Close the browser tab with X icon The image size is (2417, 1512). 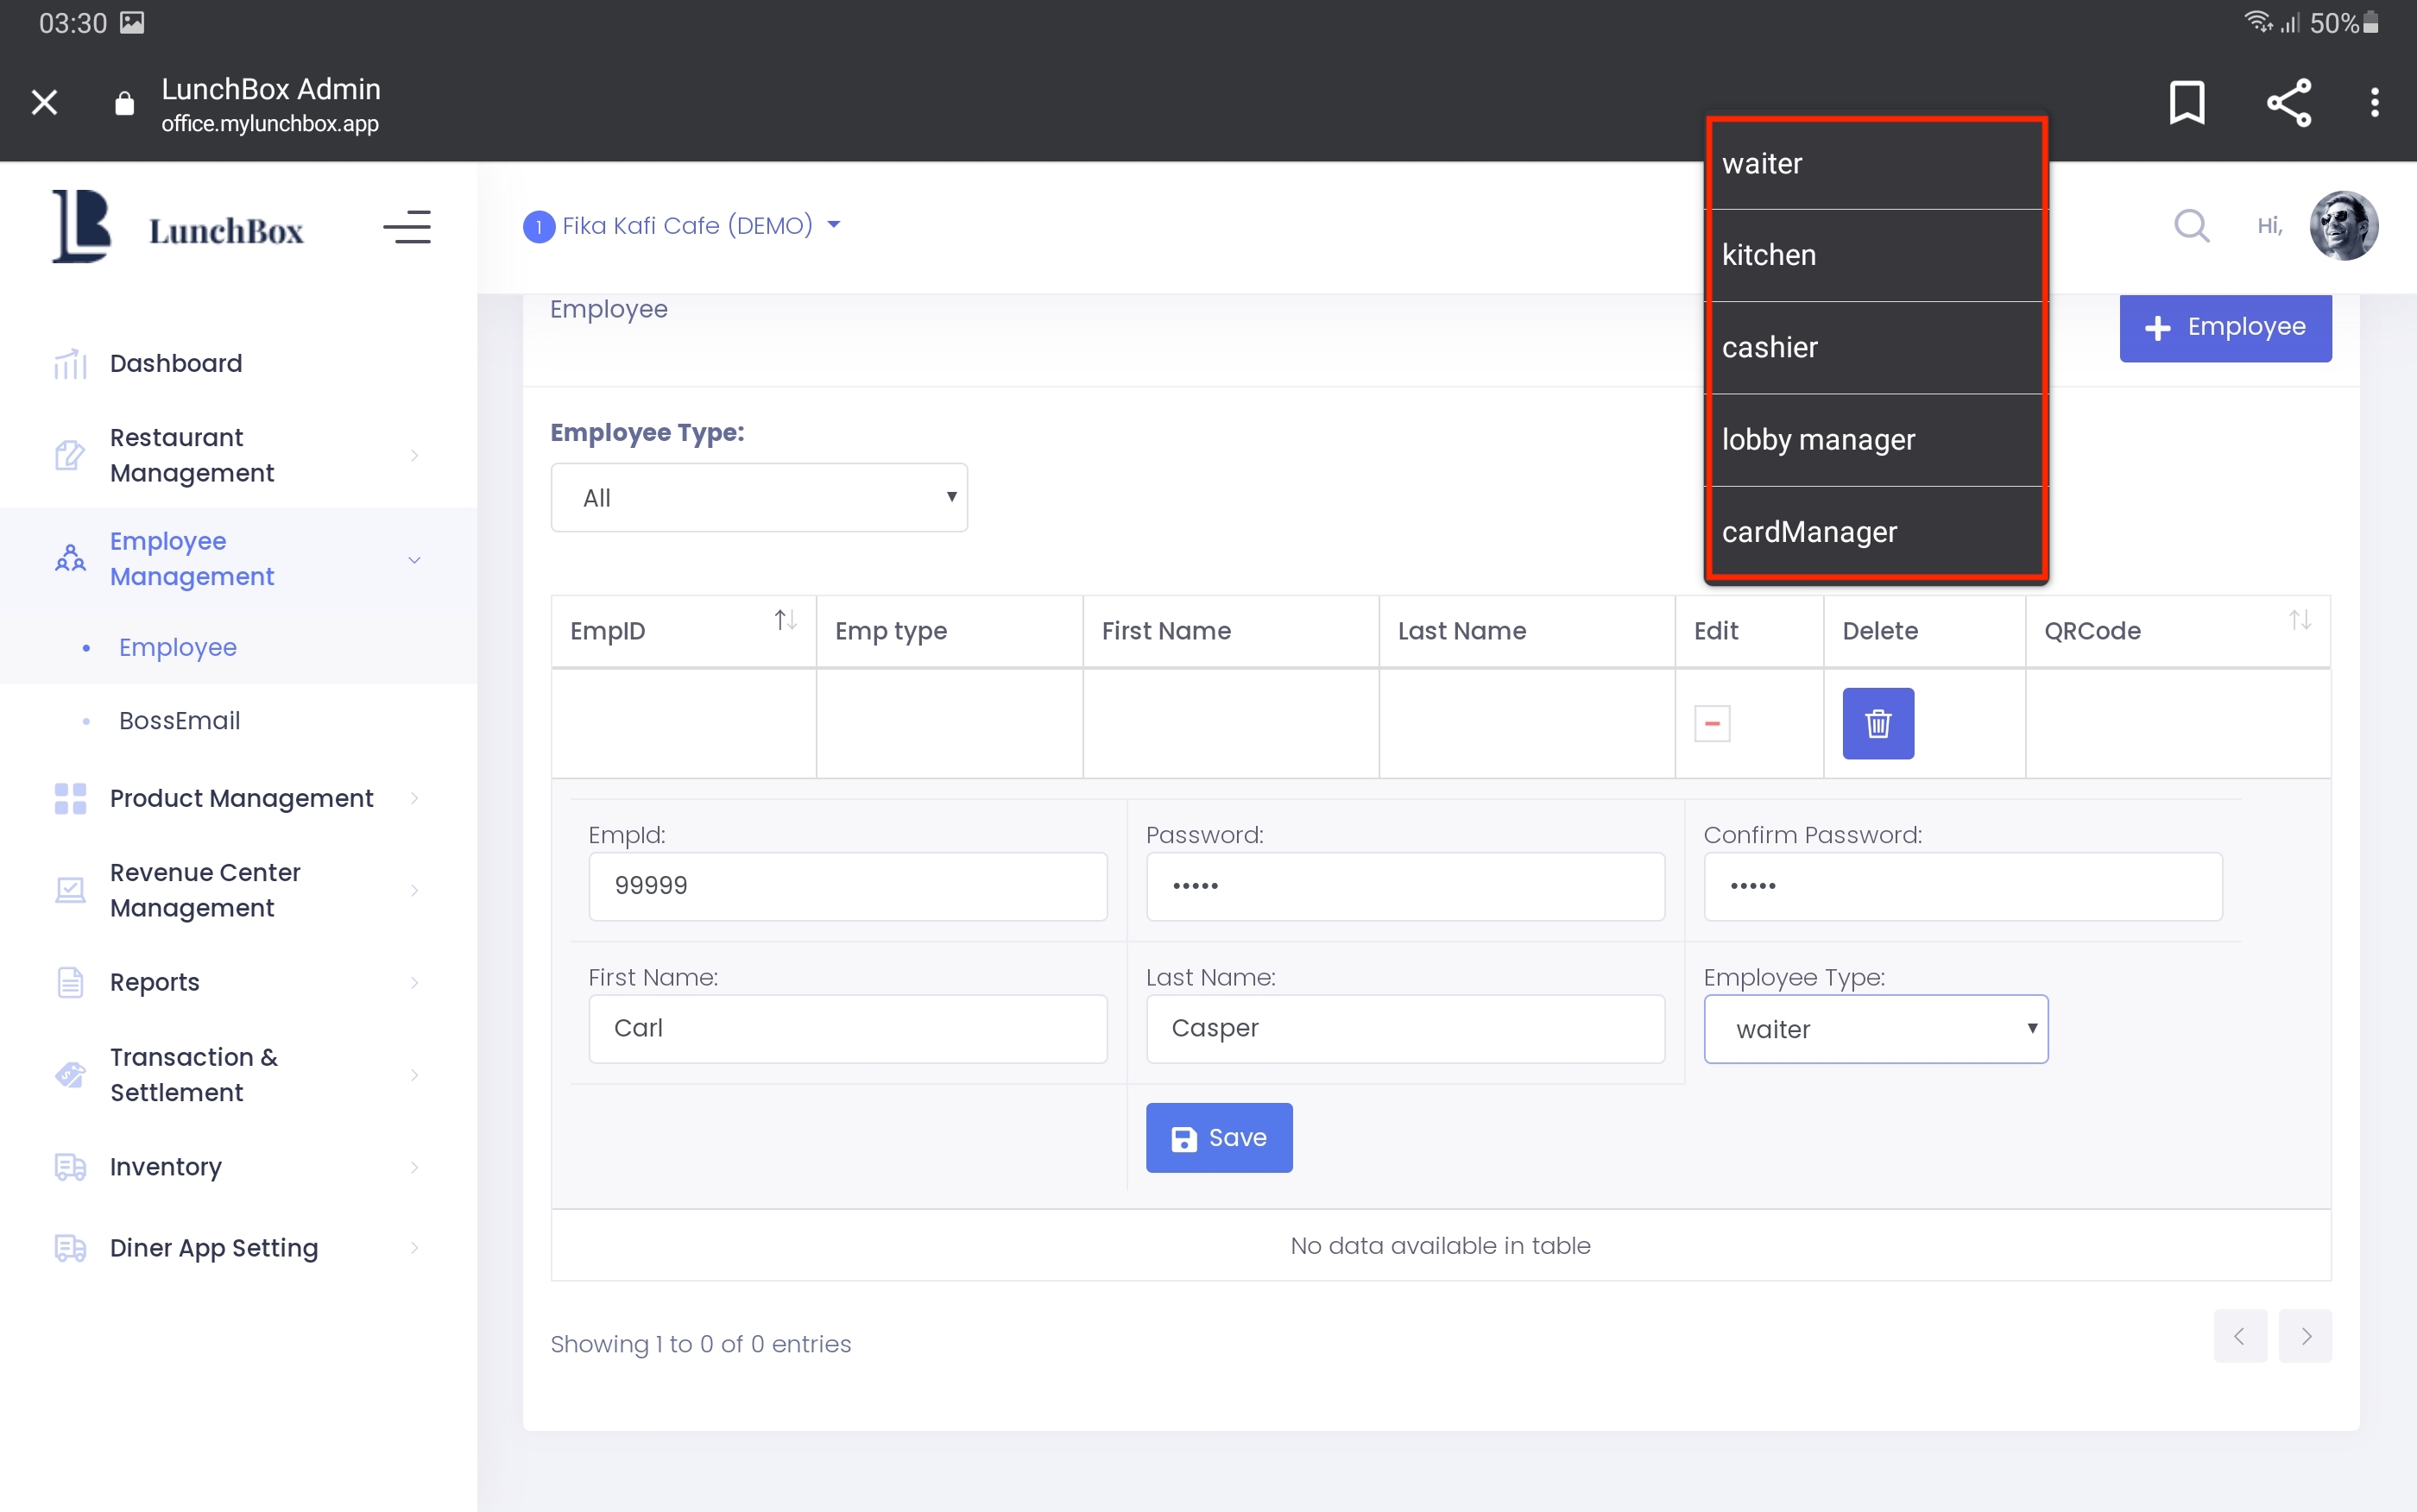44,103
